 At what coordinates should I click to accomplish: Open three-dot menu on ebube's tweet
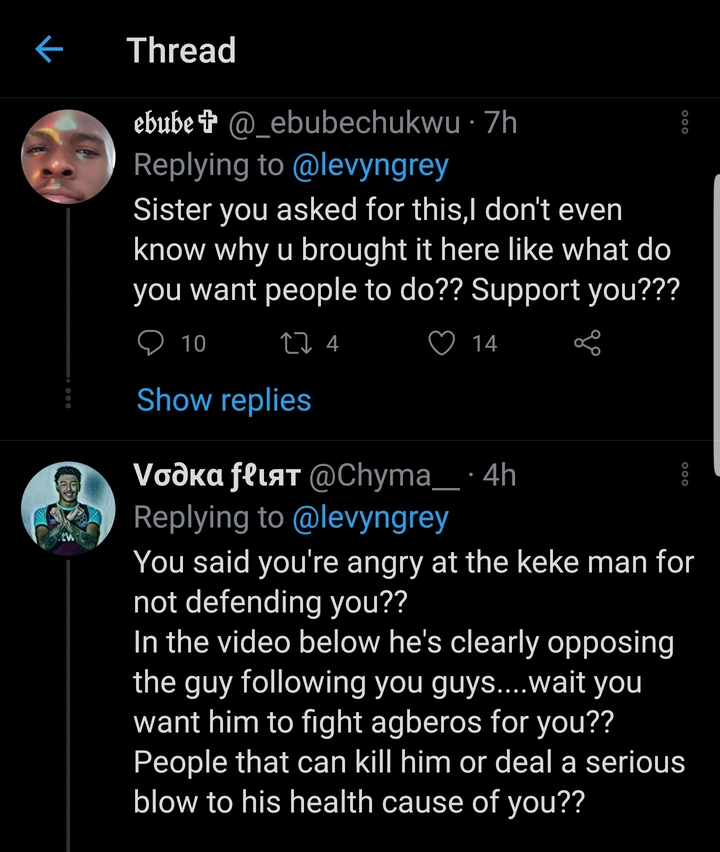coord(685,124)
